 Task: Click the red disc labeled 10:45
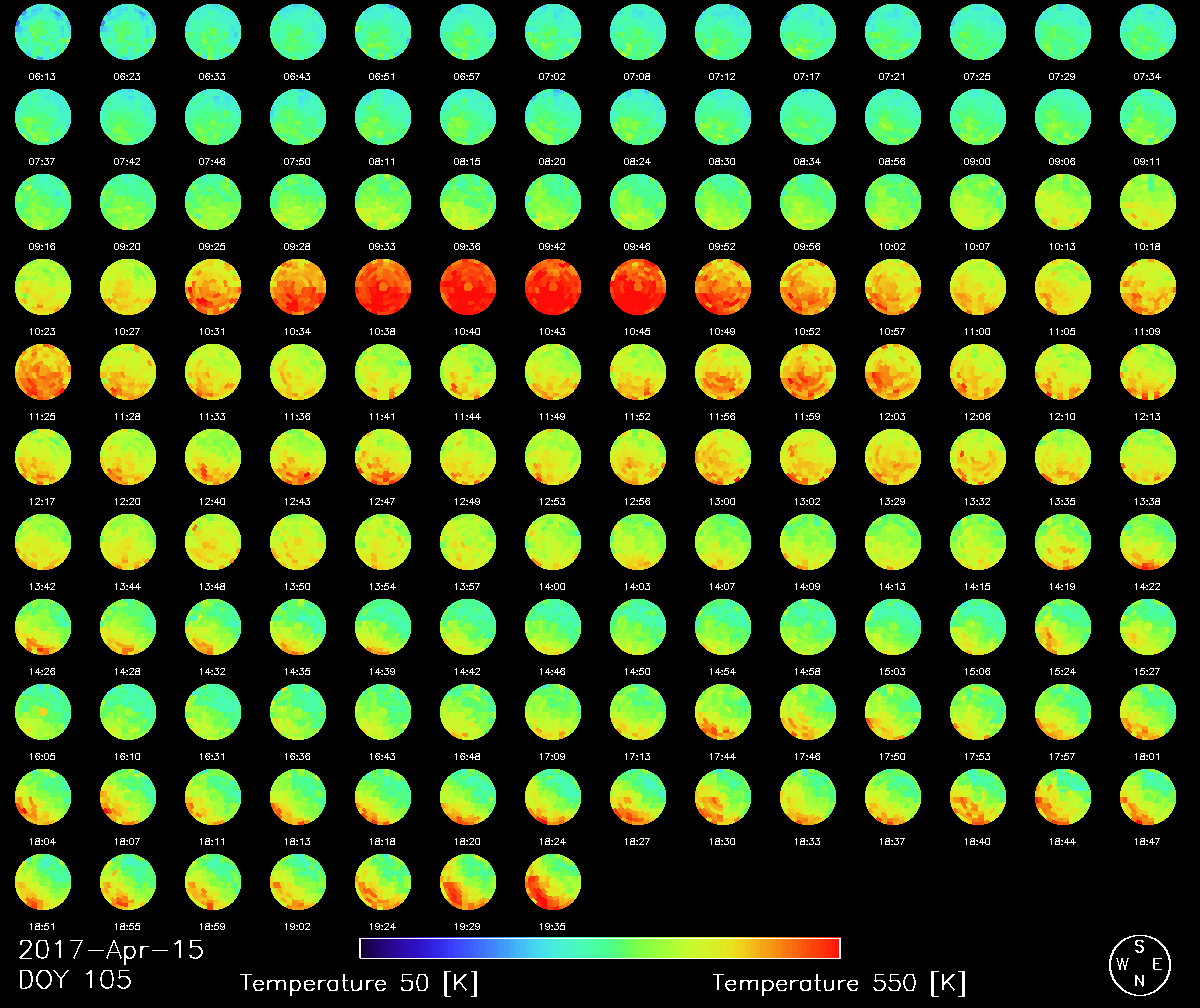(x=638, y=287)
